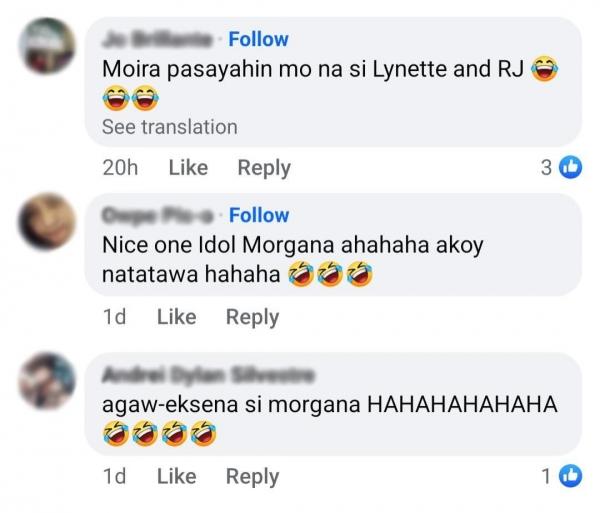The height and width of the screenshot is (513, 600).
Task: Follow the author of the Moira comment
Action: point(258,39)
